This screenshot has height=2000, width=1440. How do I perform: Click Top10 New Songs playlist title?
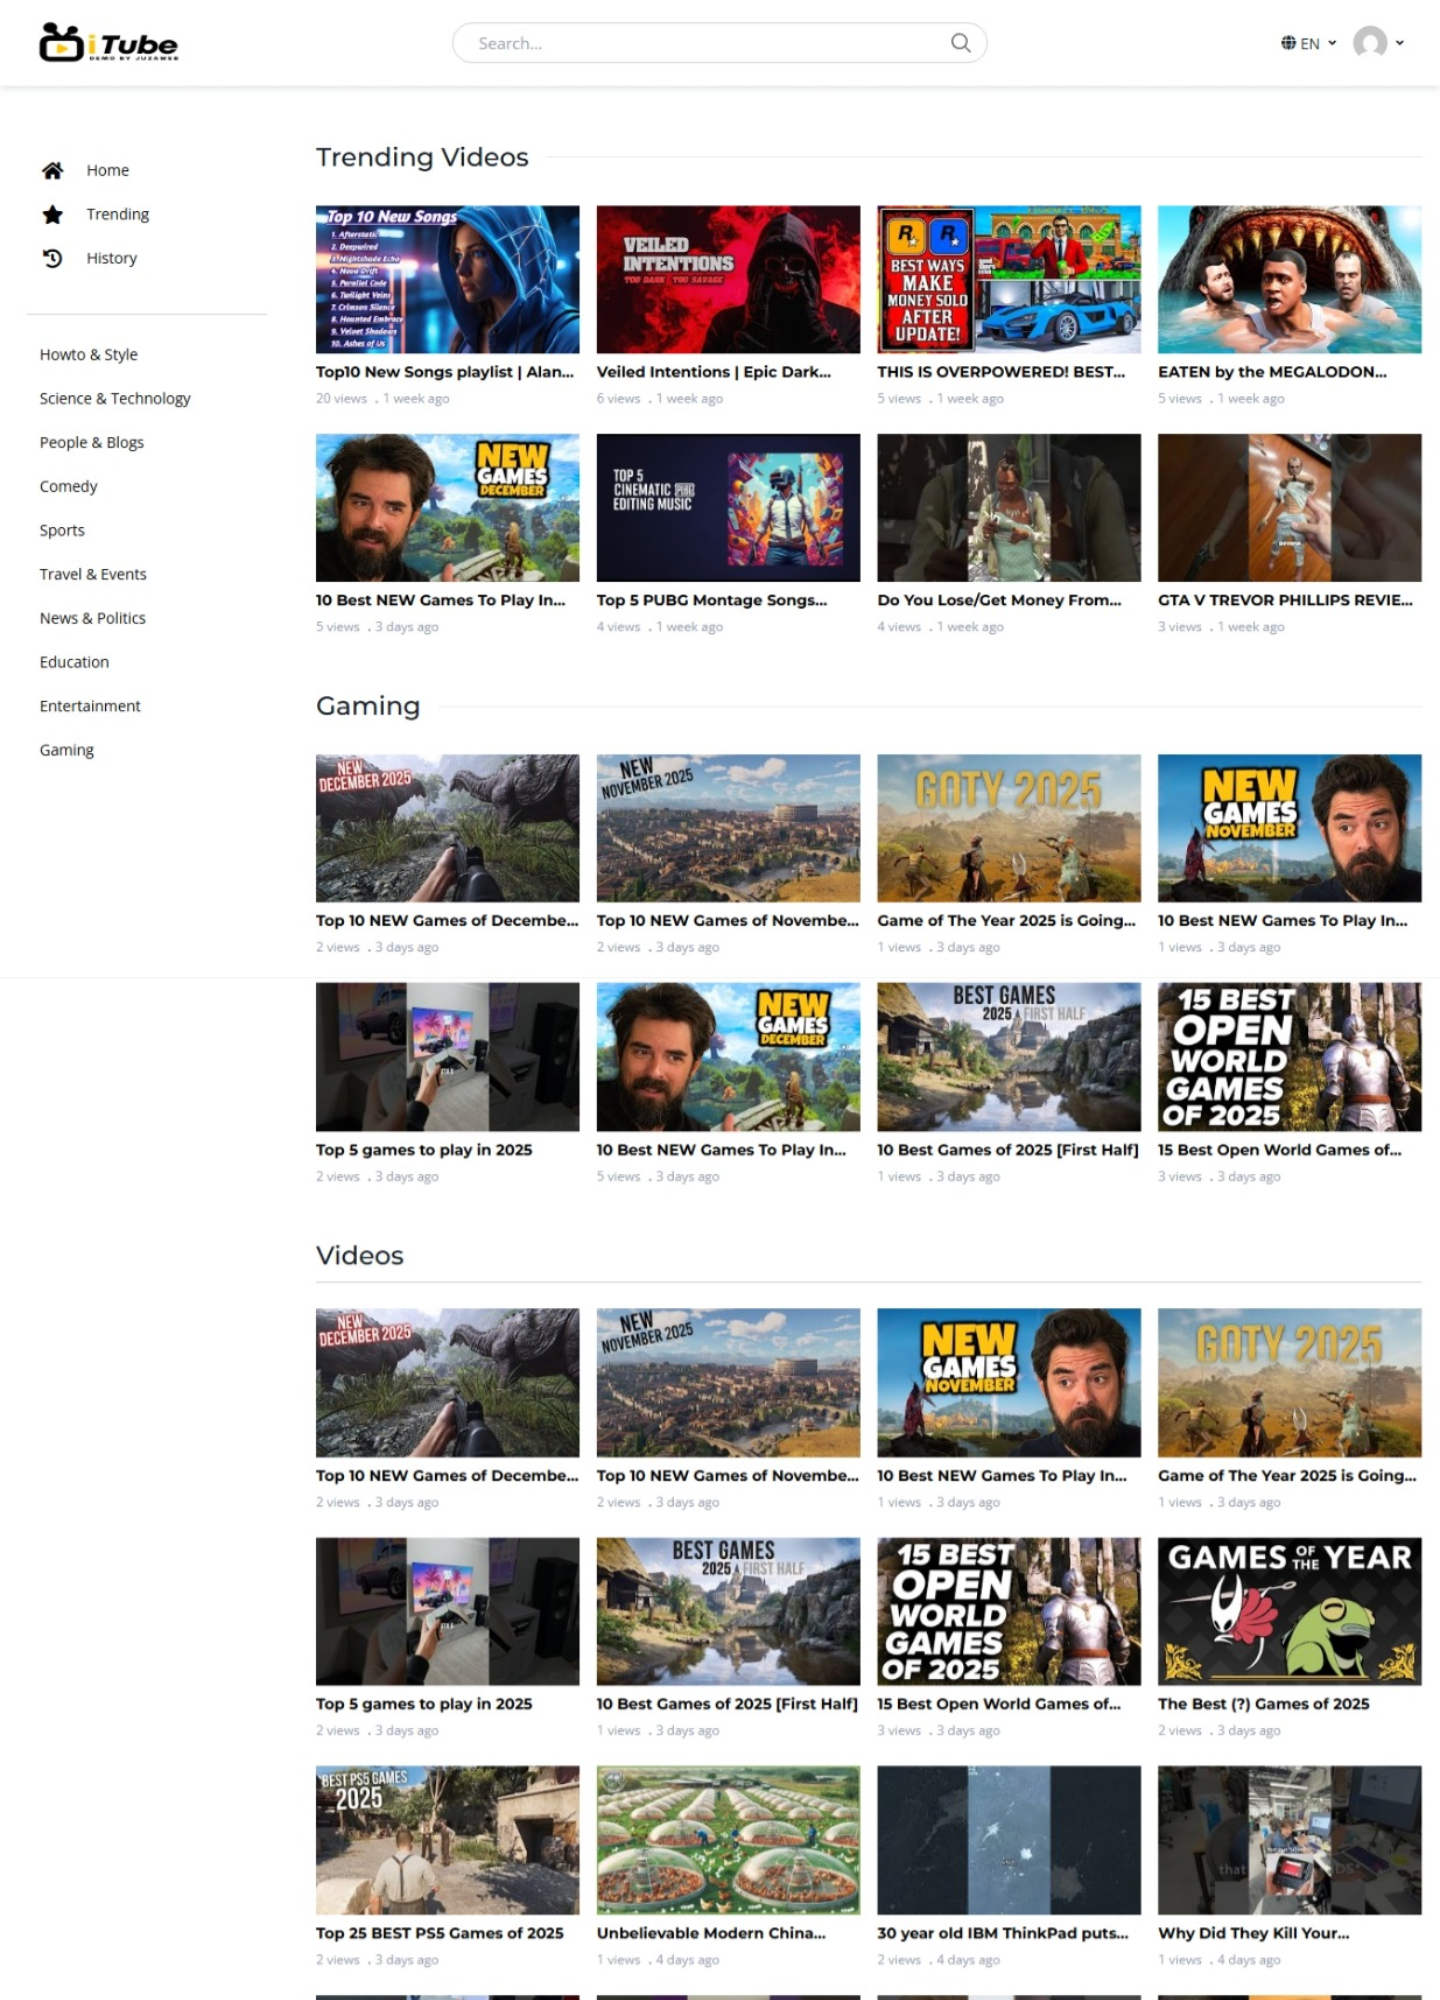pyautogui.click(x=445, y=372)
